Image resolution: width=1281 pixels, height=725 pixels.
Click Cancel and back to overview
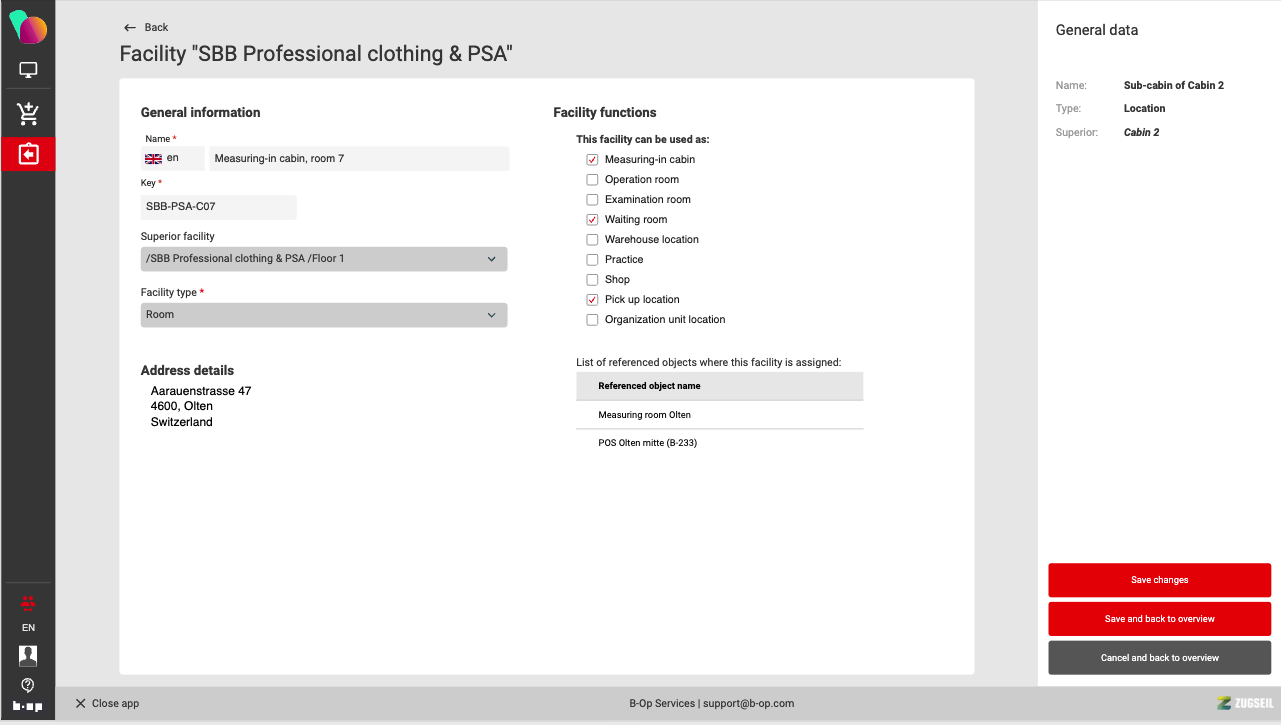[1159, 658]
